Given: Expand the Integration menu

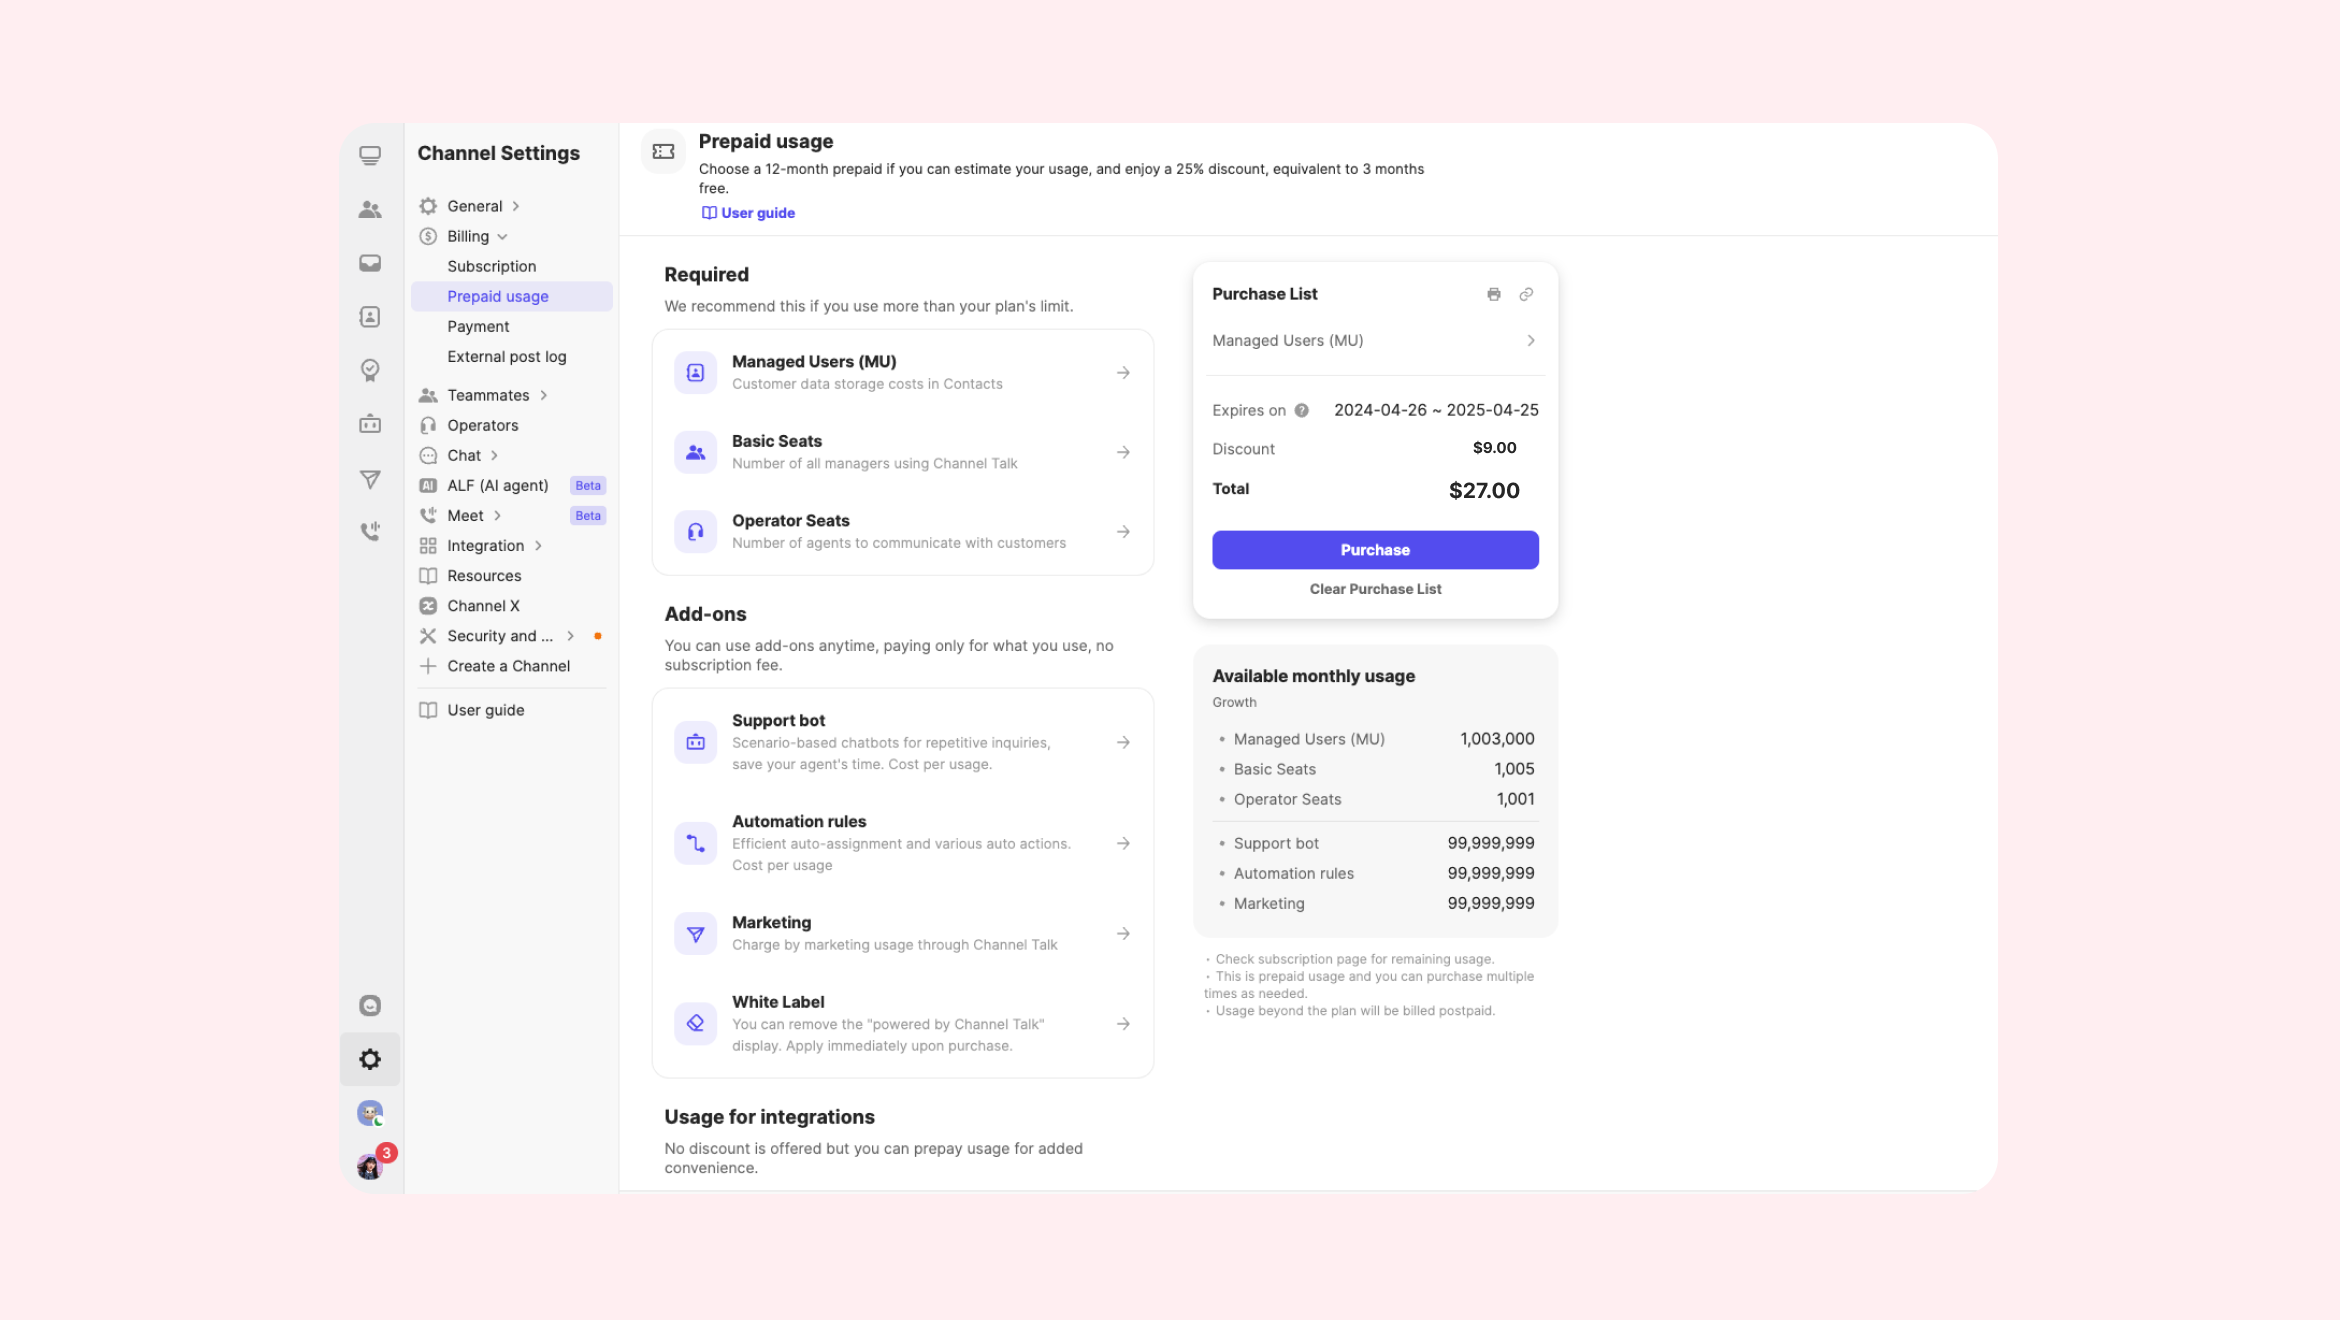Looking at the screenshot, I should point(486,545).
